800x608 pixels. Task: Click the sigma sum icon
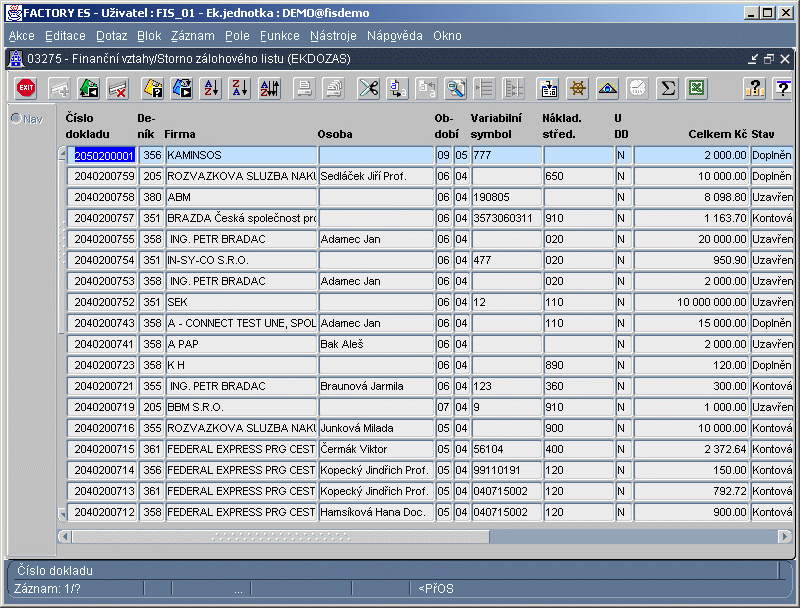point(667,88)
